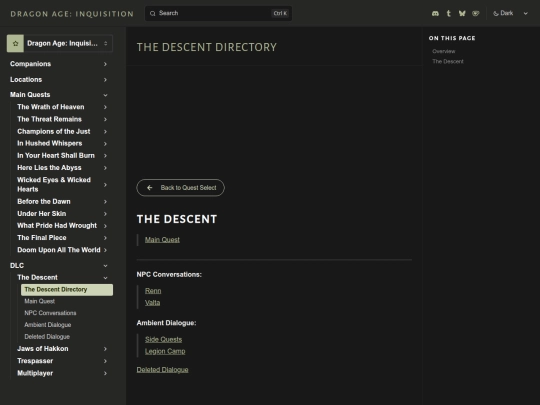Open In Hushed Whispers quest
The image size is (540, 405).
[x=50, y=143]
